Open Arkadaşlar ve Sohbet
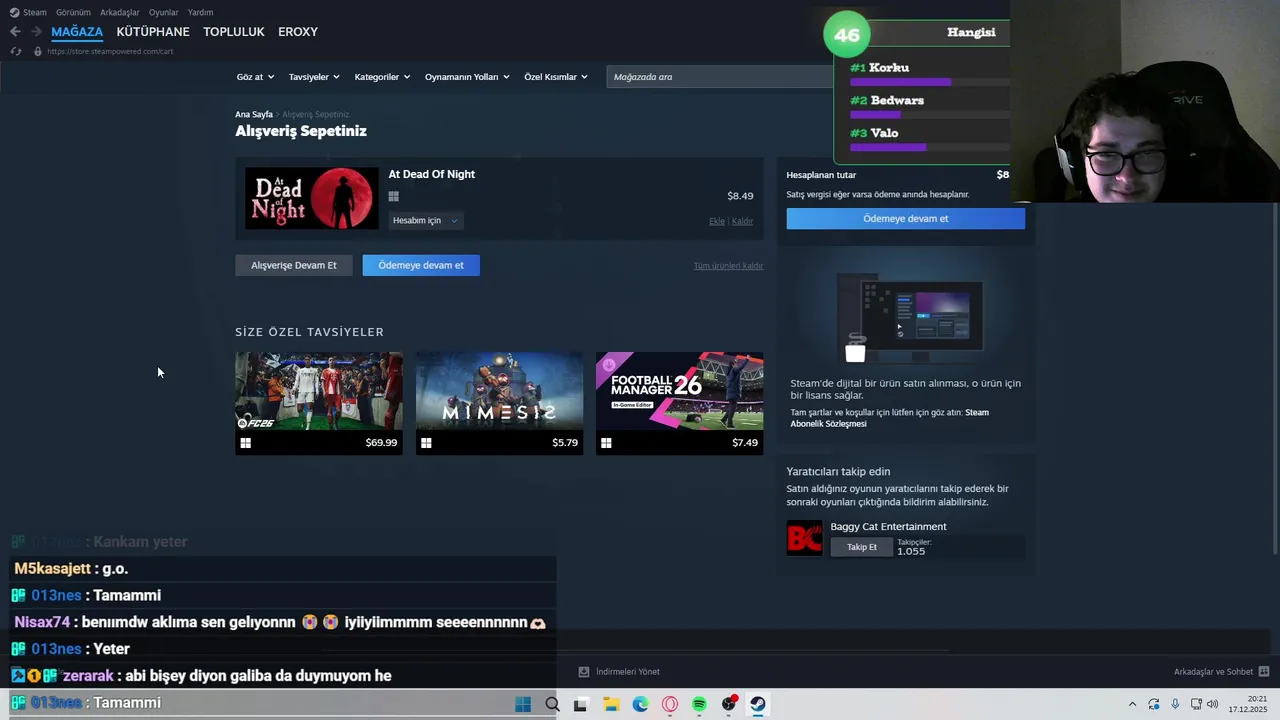 click(1213, 672)
